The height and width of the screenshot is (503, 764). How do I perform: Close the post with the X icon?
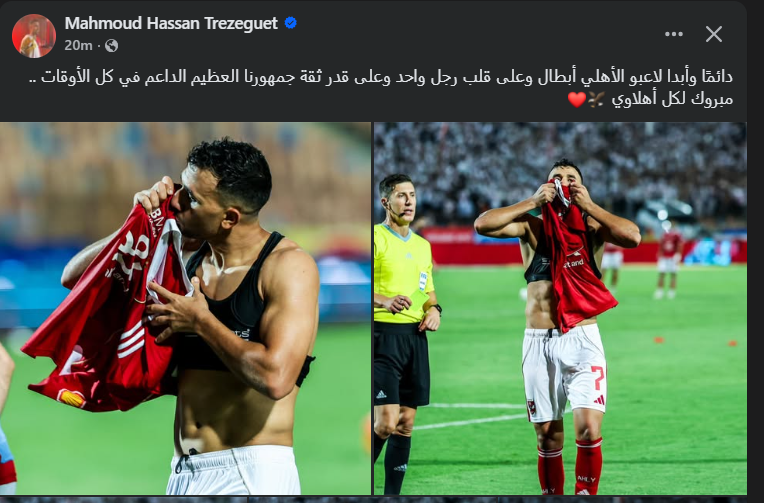[x=714, y=34]
